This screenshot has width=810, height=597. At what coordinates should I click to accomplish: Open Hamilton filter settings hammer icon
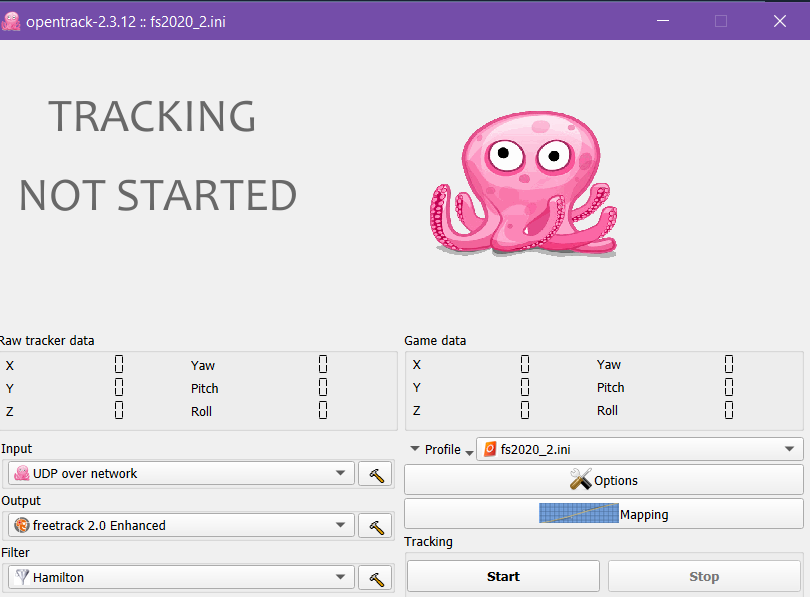376,578
